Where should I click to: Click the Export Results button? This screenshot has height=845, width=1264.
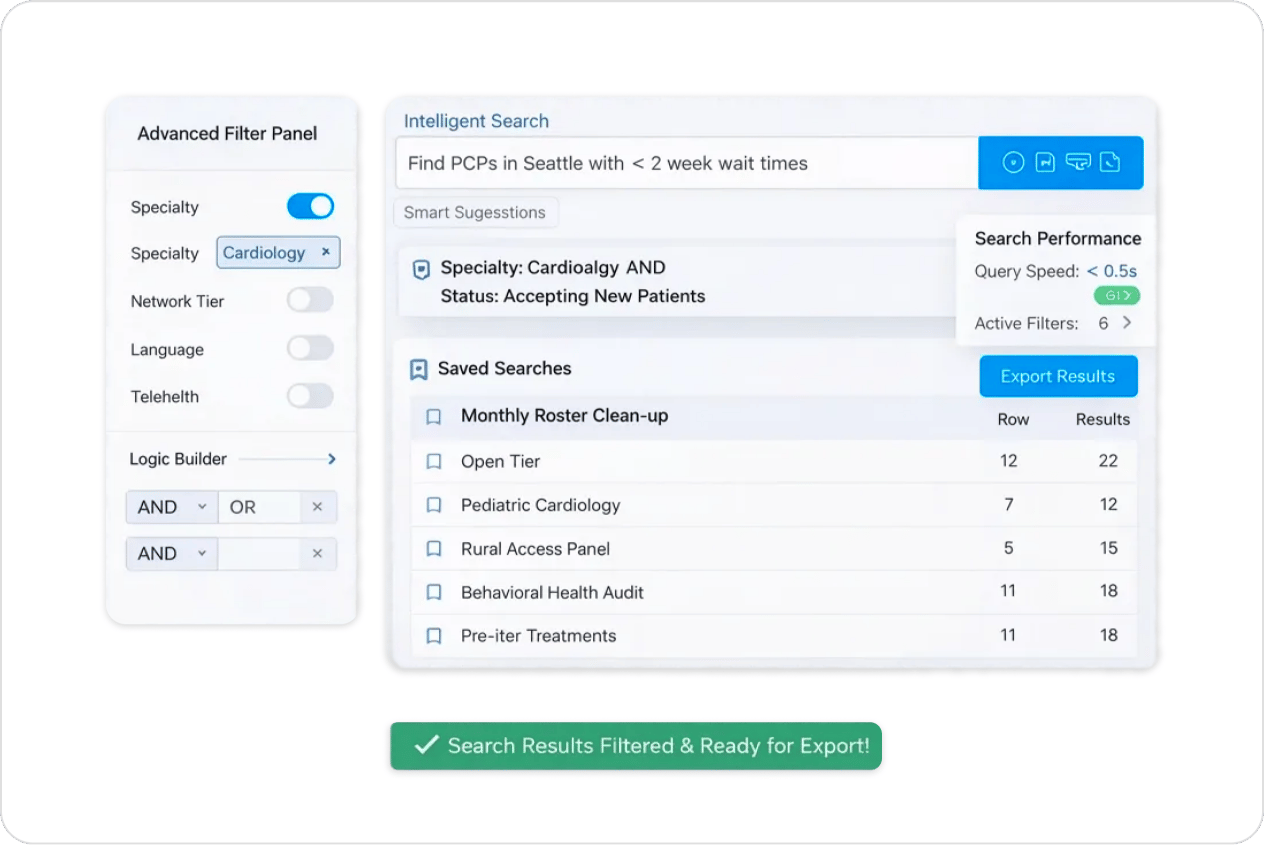pos(1057,377)
